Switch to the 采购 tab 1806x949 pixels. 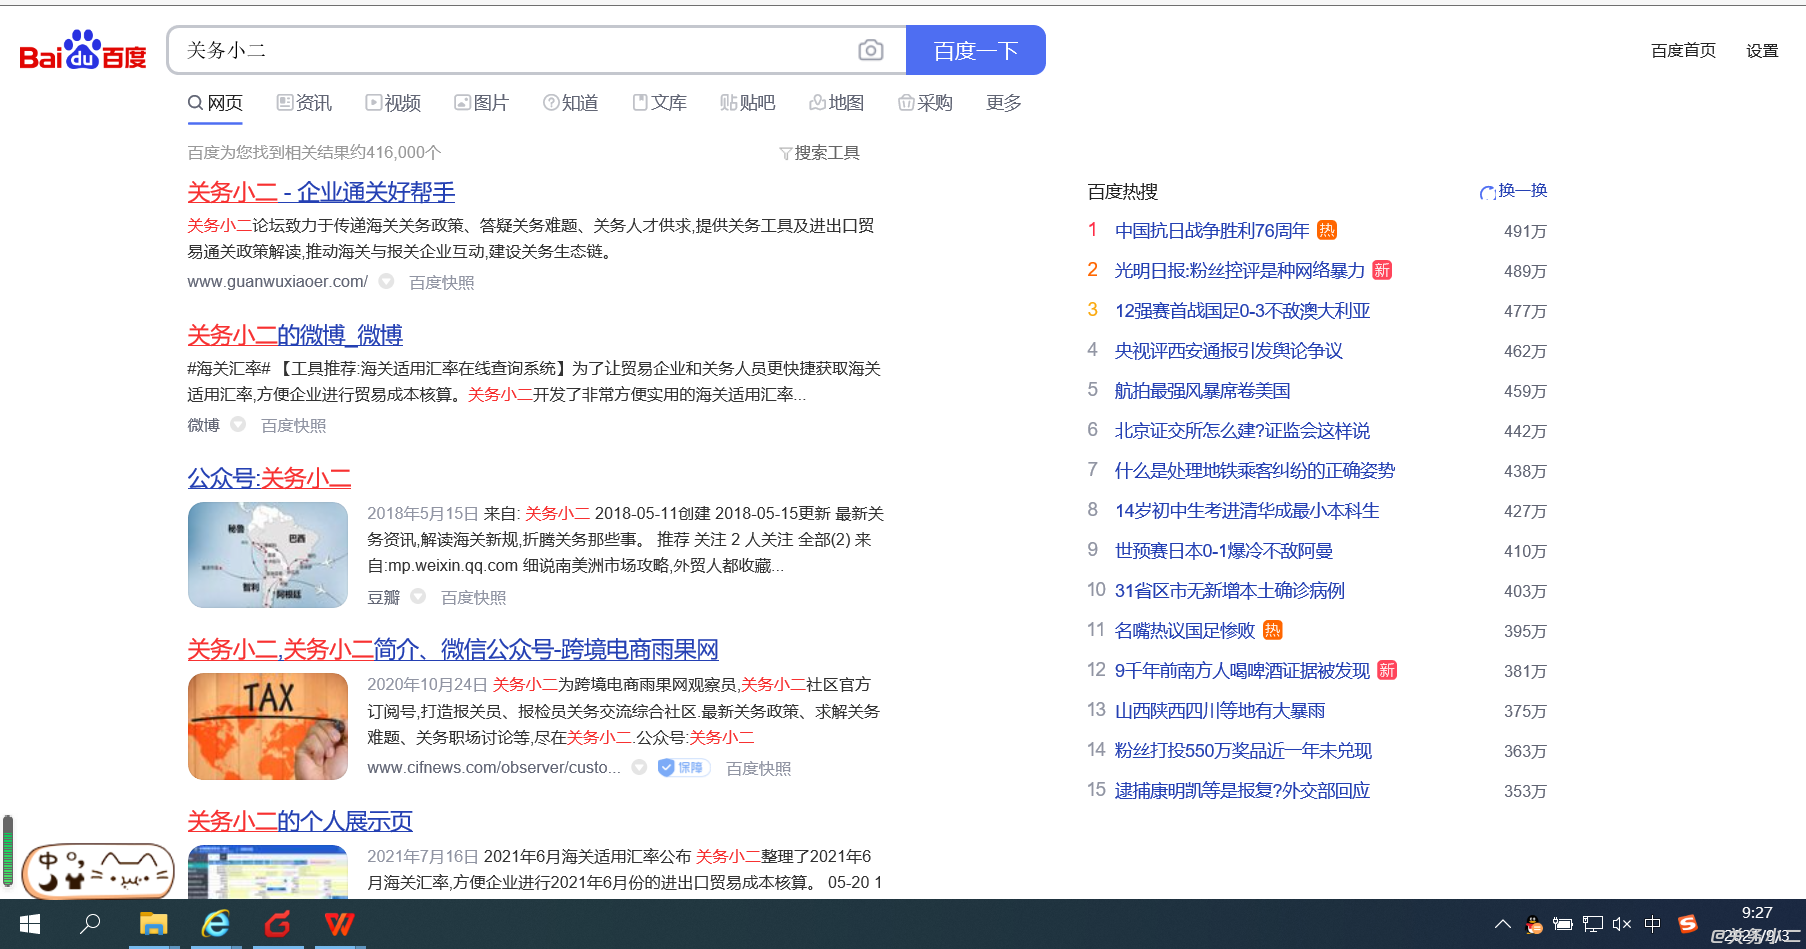click(925, 103)
